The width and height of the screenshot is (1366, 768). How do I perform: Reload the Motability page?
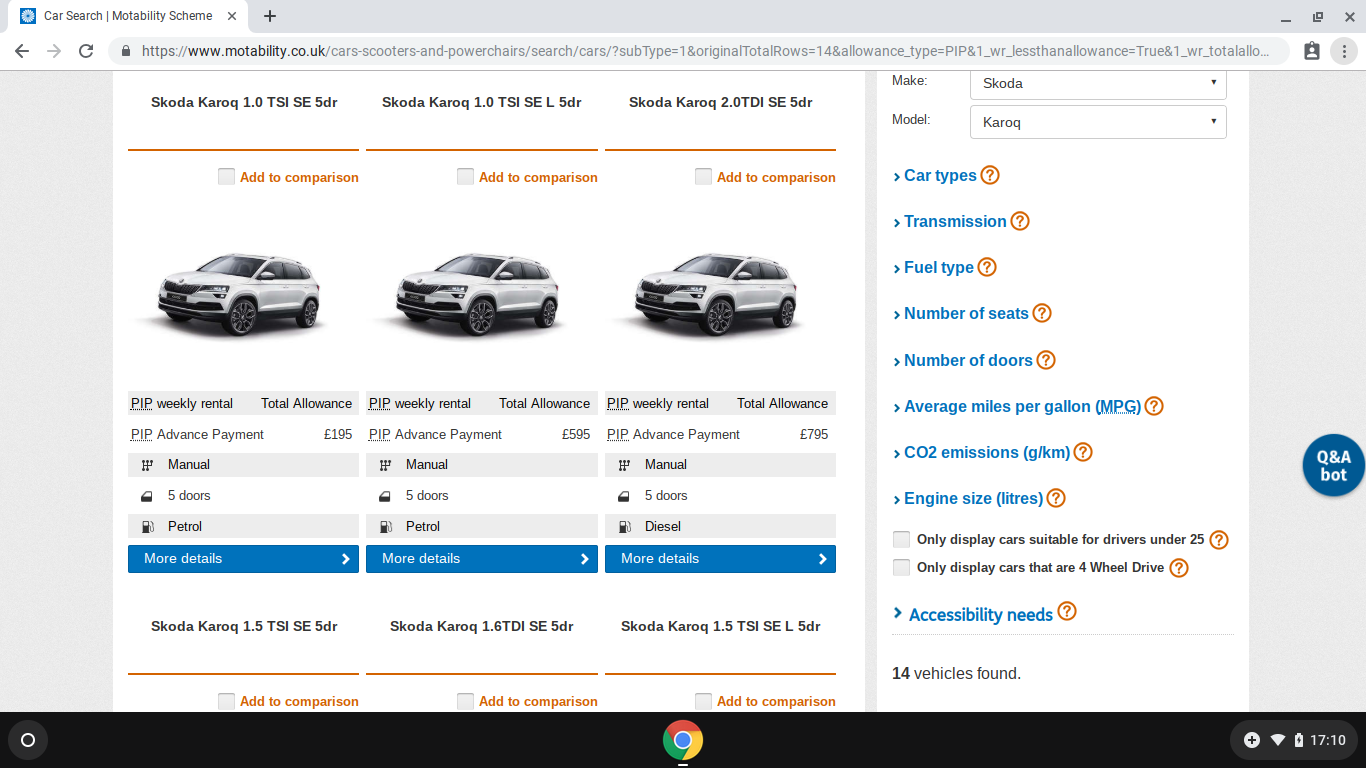click(x=86, y=51)
